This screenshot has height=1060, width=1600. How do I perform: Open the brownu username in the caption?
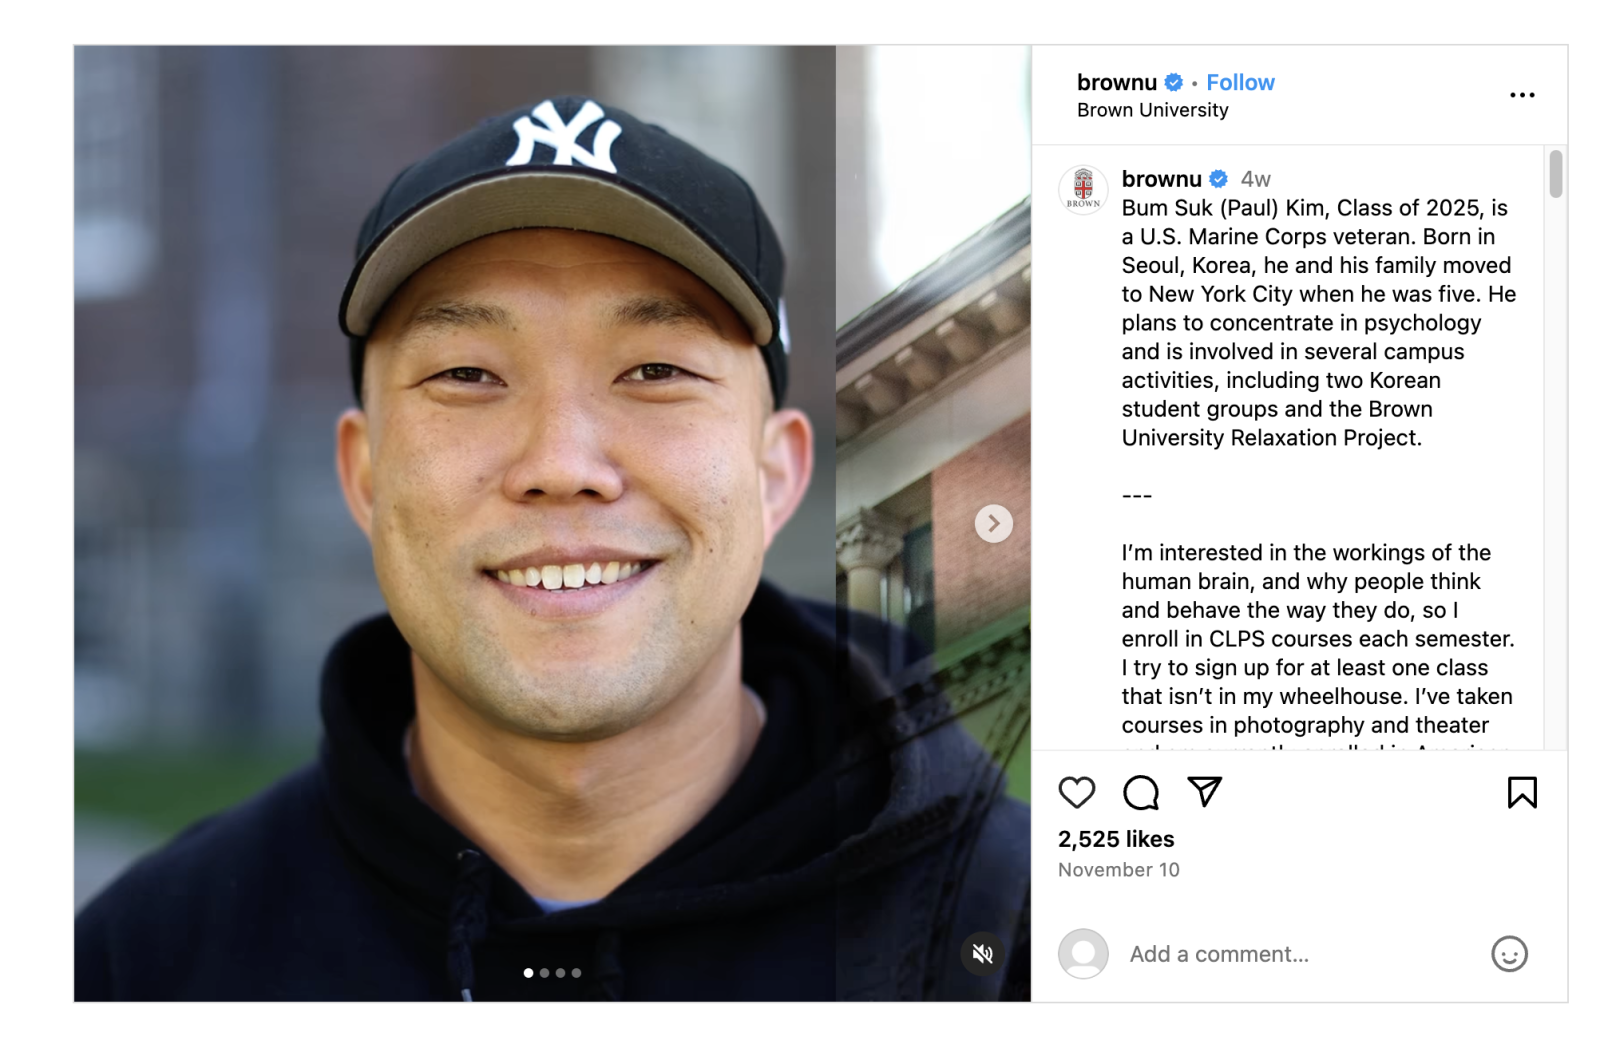click(x=1161, y=179)
